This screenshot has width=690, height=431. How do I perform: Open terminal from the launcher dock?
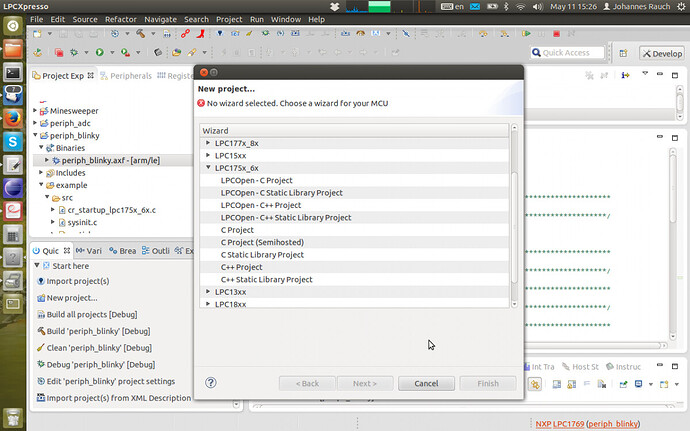click(x=13, y=72)
